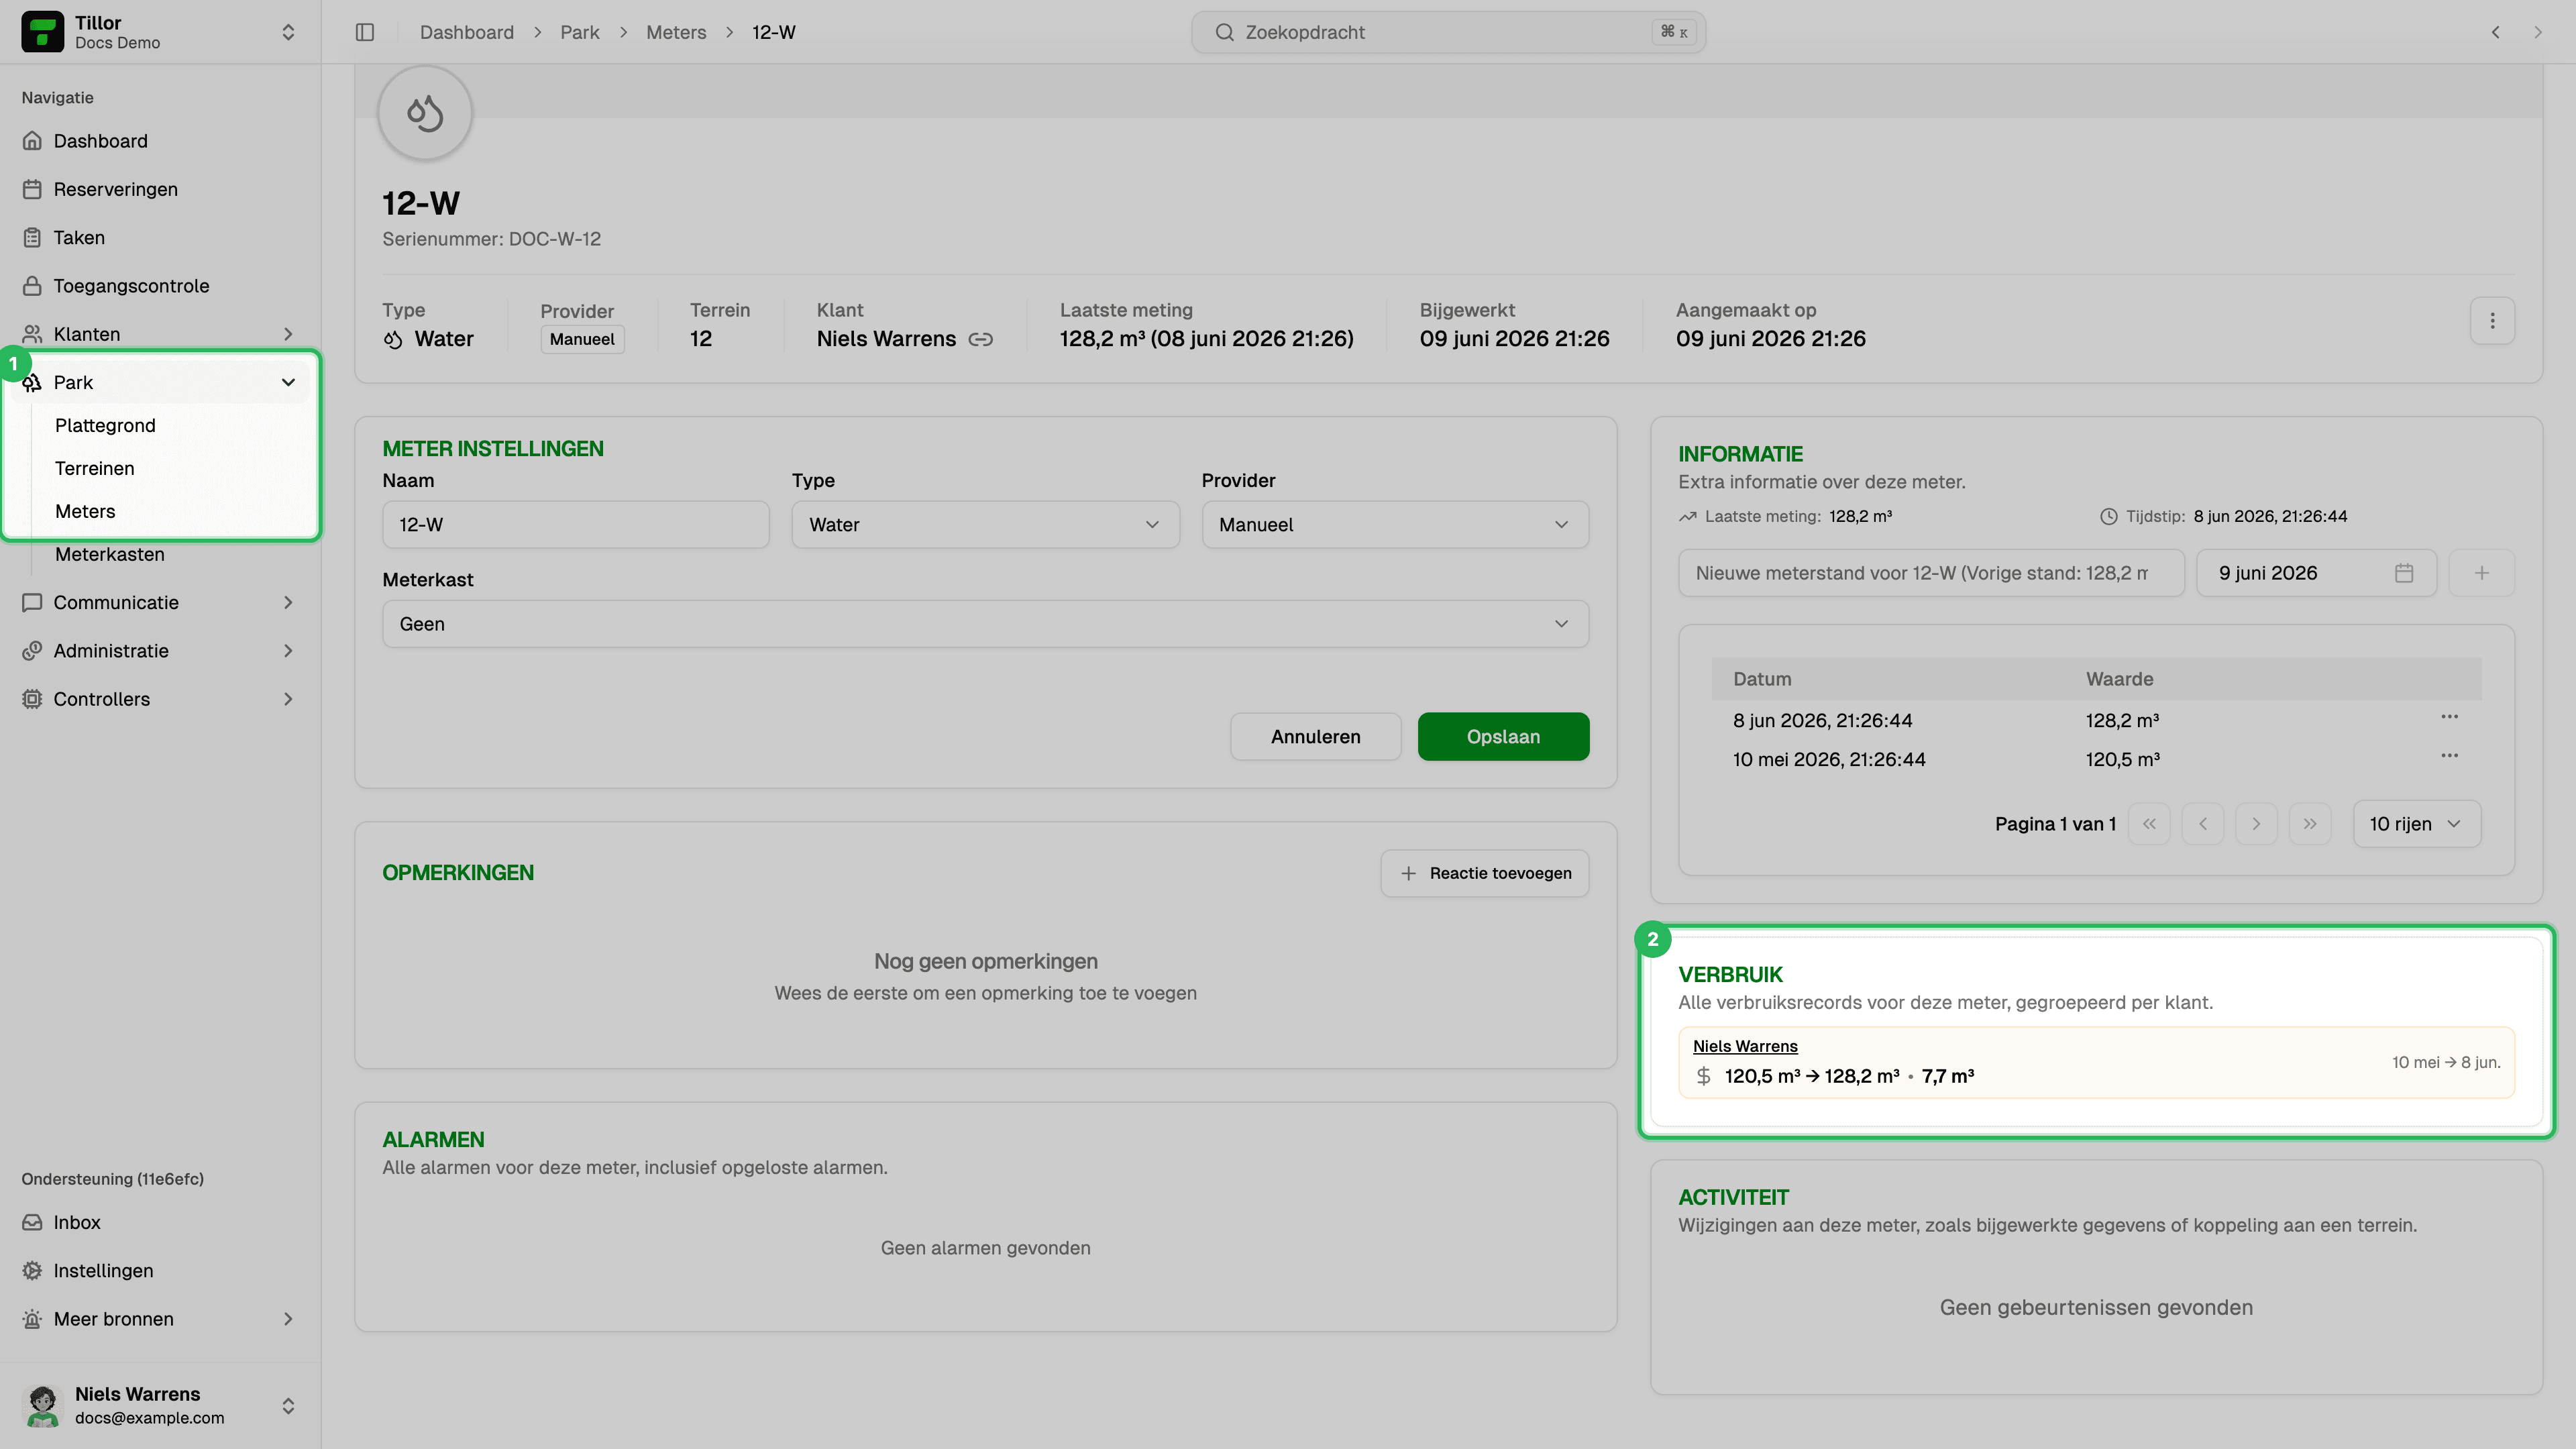Click the Meters breadcrumb
2576x1449 pixels.
675,32
